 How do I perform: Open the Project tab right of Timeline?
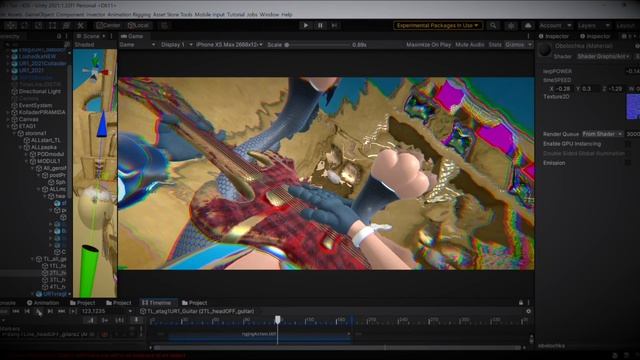194,303
